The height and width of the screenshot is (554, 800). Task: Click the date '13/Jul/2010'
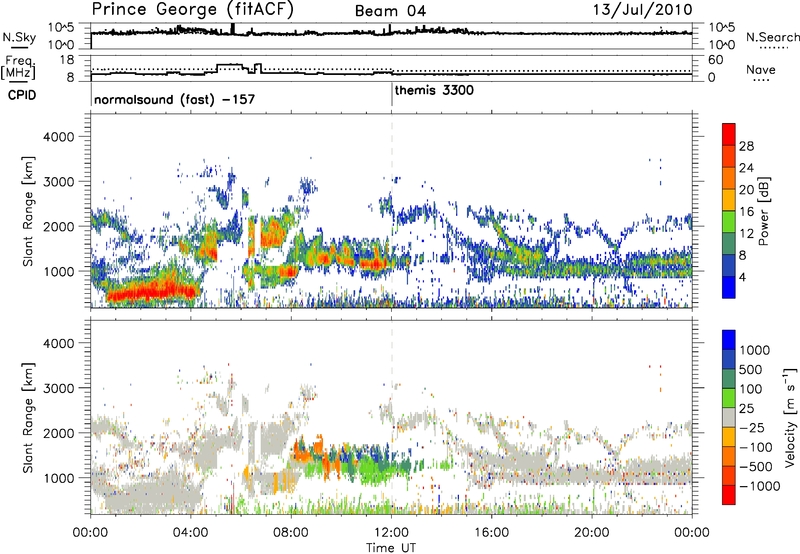pyautogui.click(x=643, y=10)
